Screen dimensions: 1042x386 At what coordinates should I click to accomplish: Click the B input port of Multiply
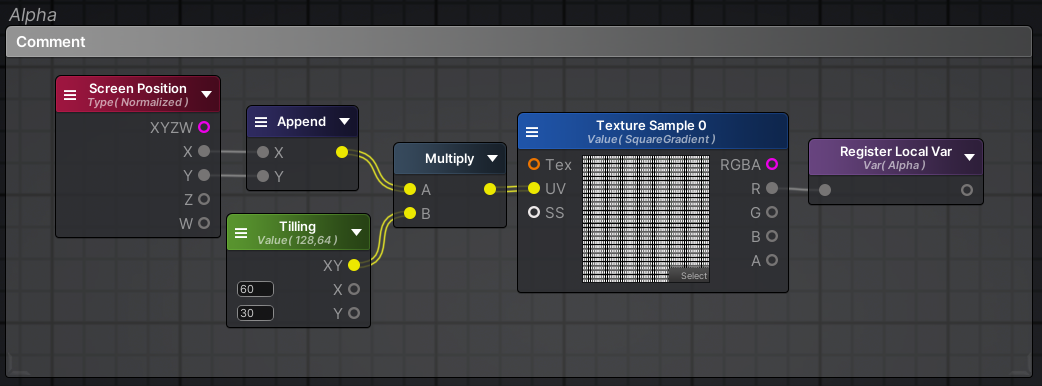(x=410, y=213)
